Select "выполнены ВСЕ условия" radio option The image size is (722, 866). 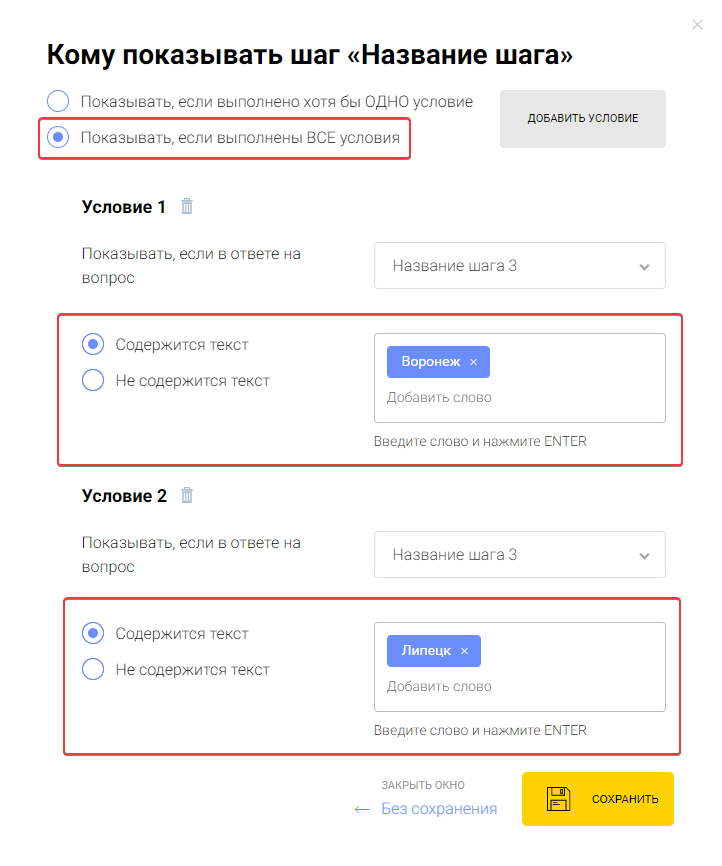(x=58, y=137)
